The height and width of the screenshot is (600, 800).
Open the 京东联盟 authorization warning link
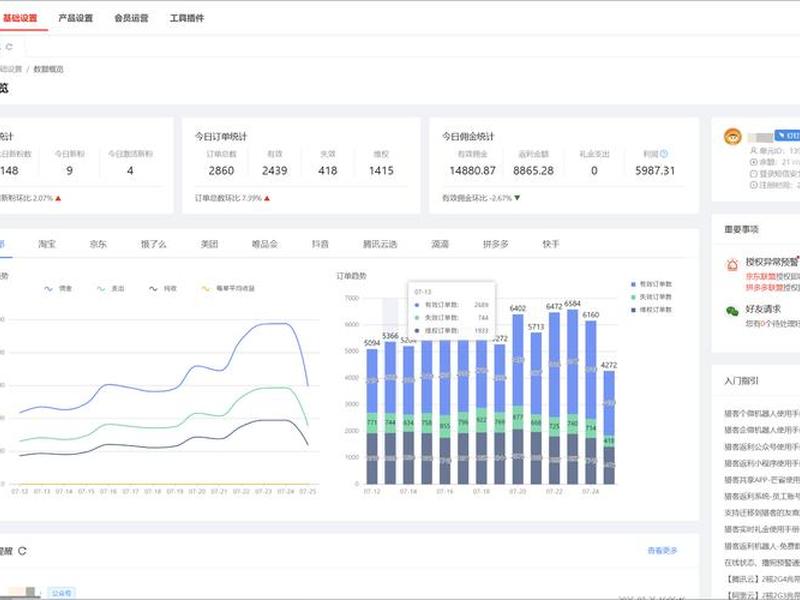point(761,277)
